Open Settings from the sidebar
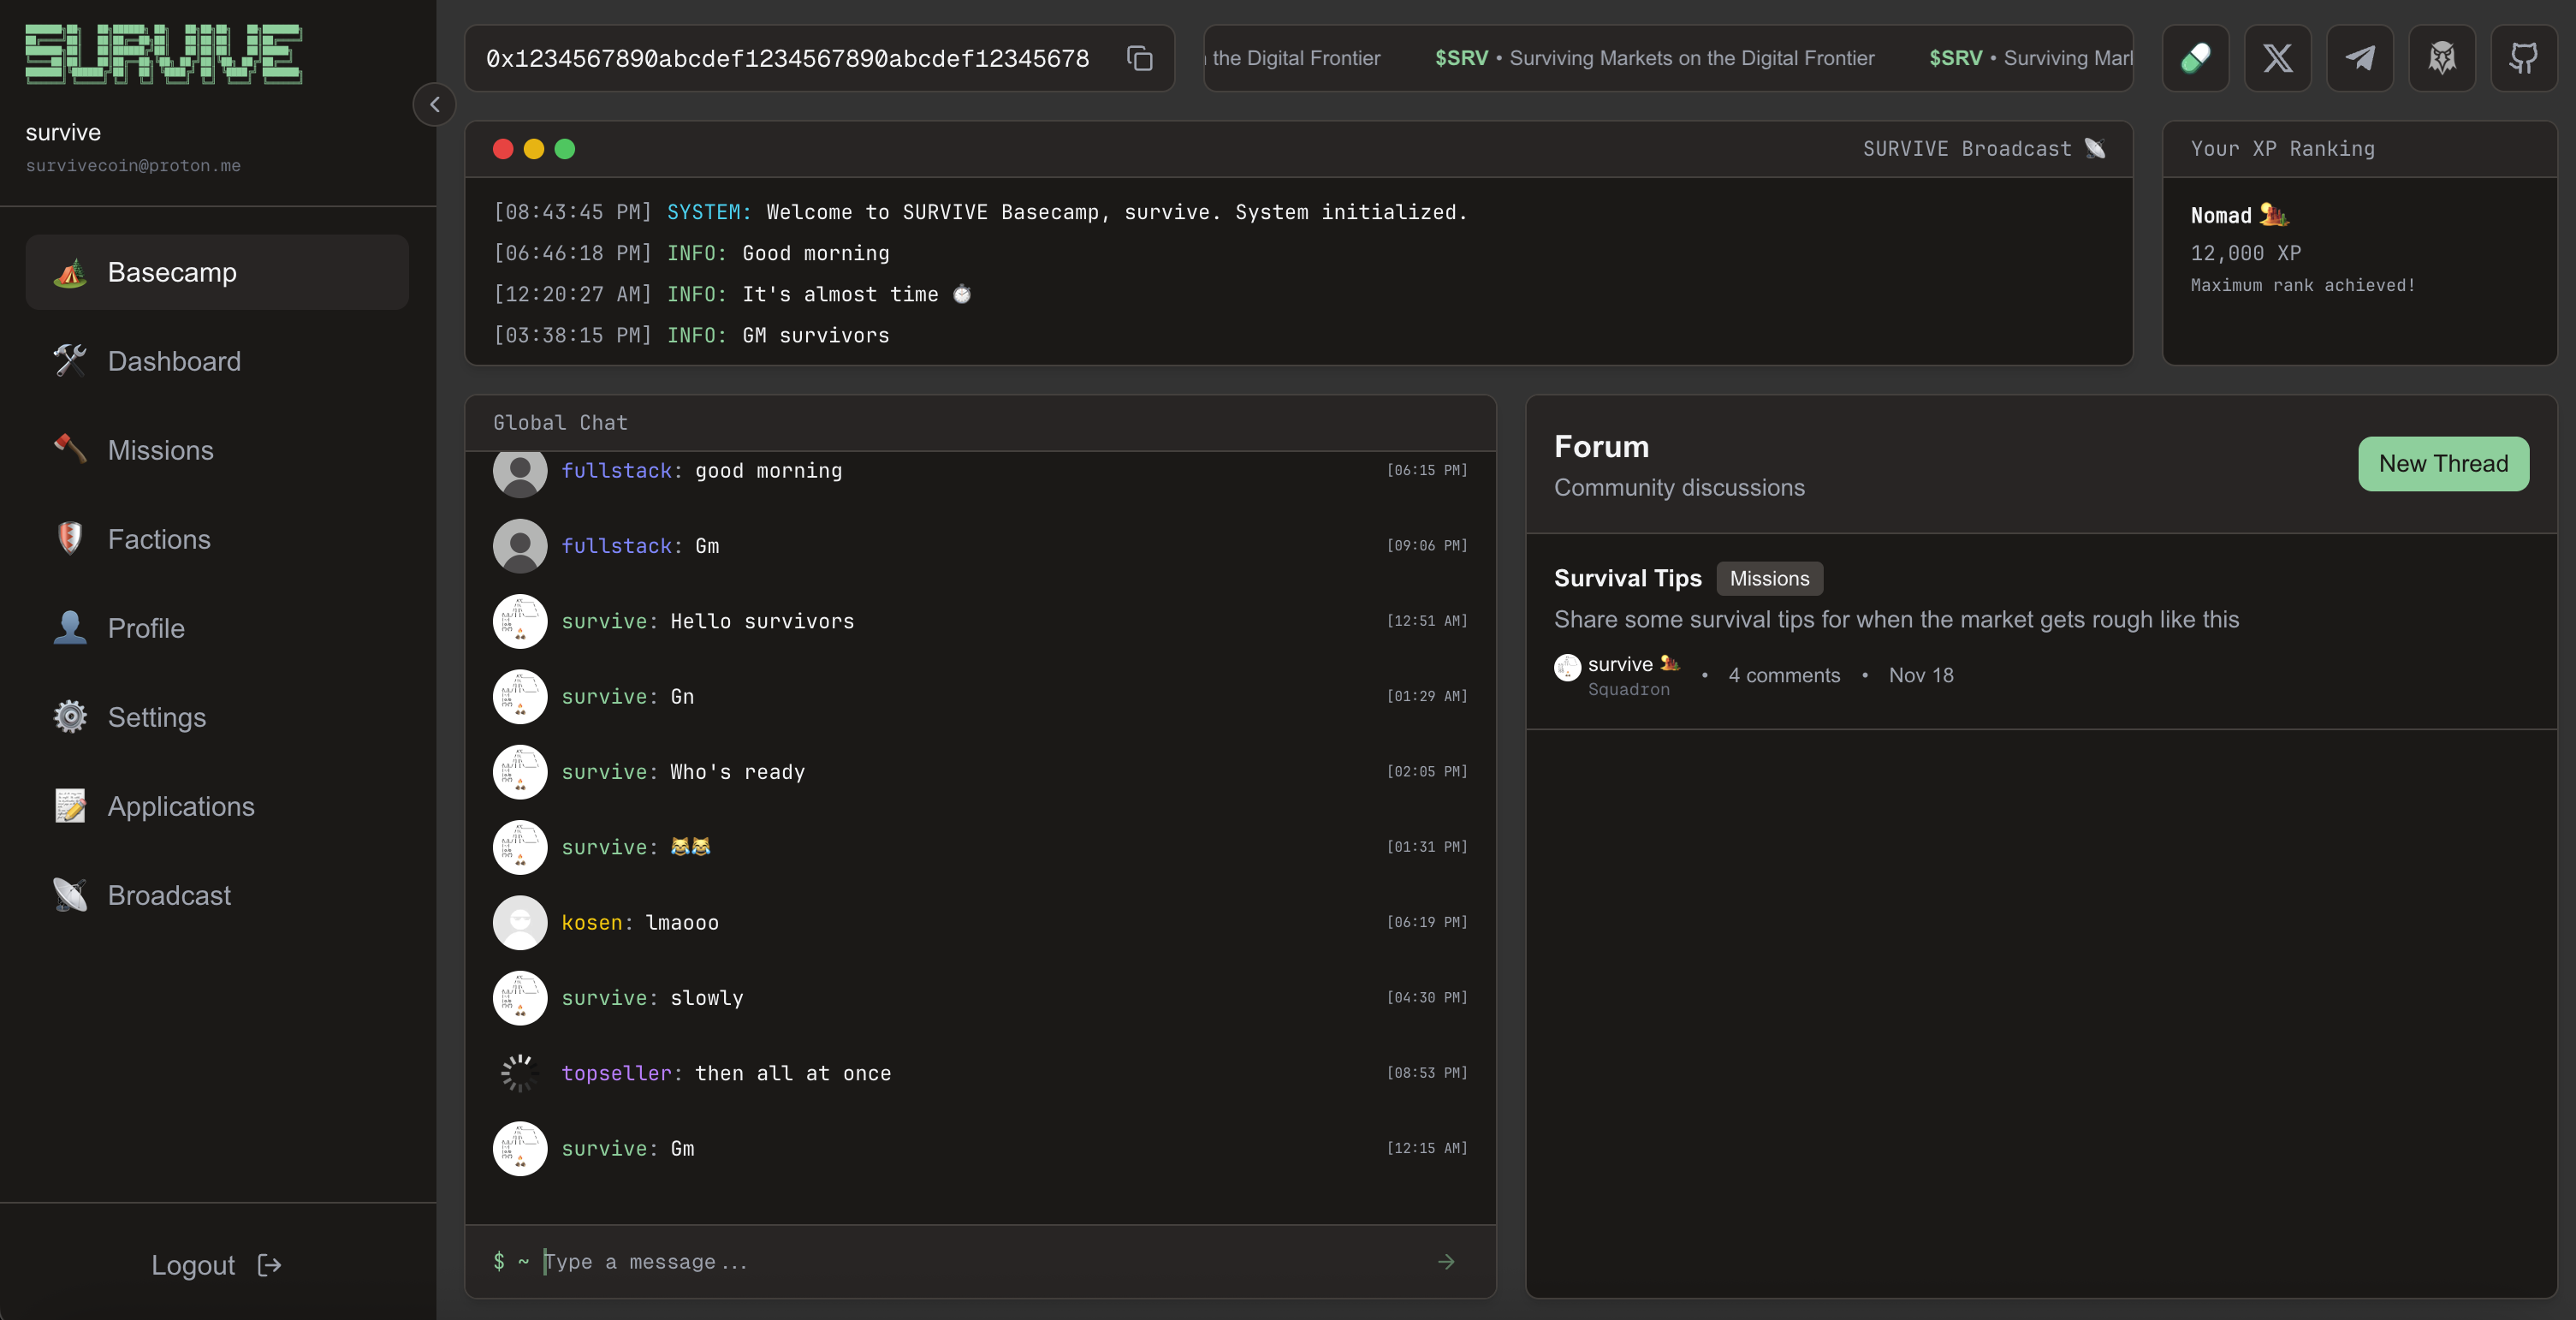 pos(217,717)
